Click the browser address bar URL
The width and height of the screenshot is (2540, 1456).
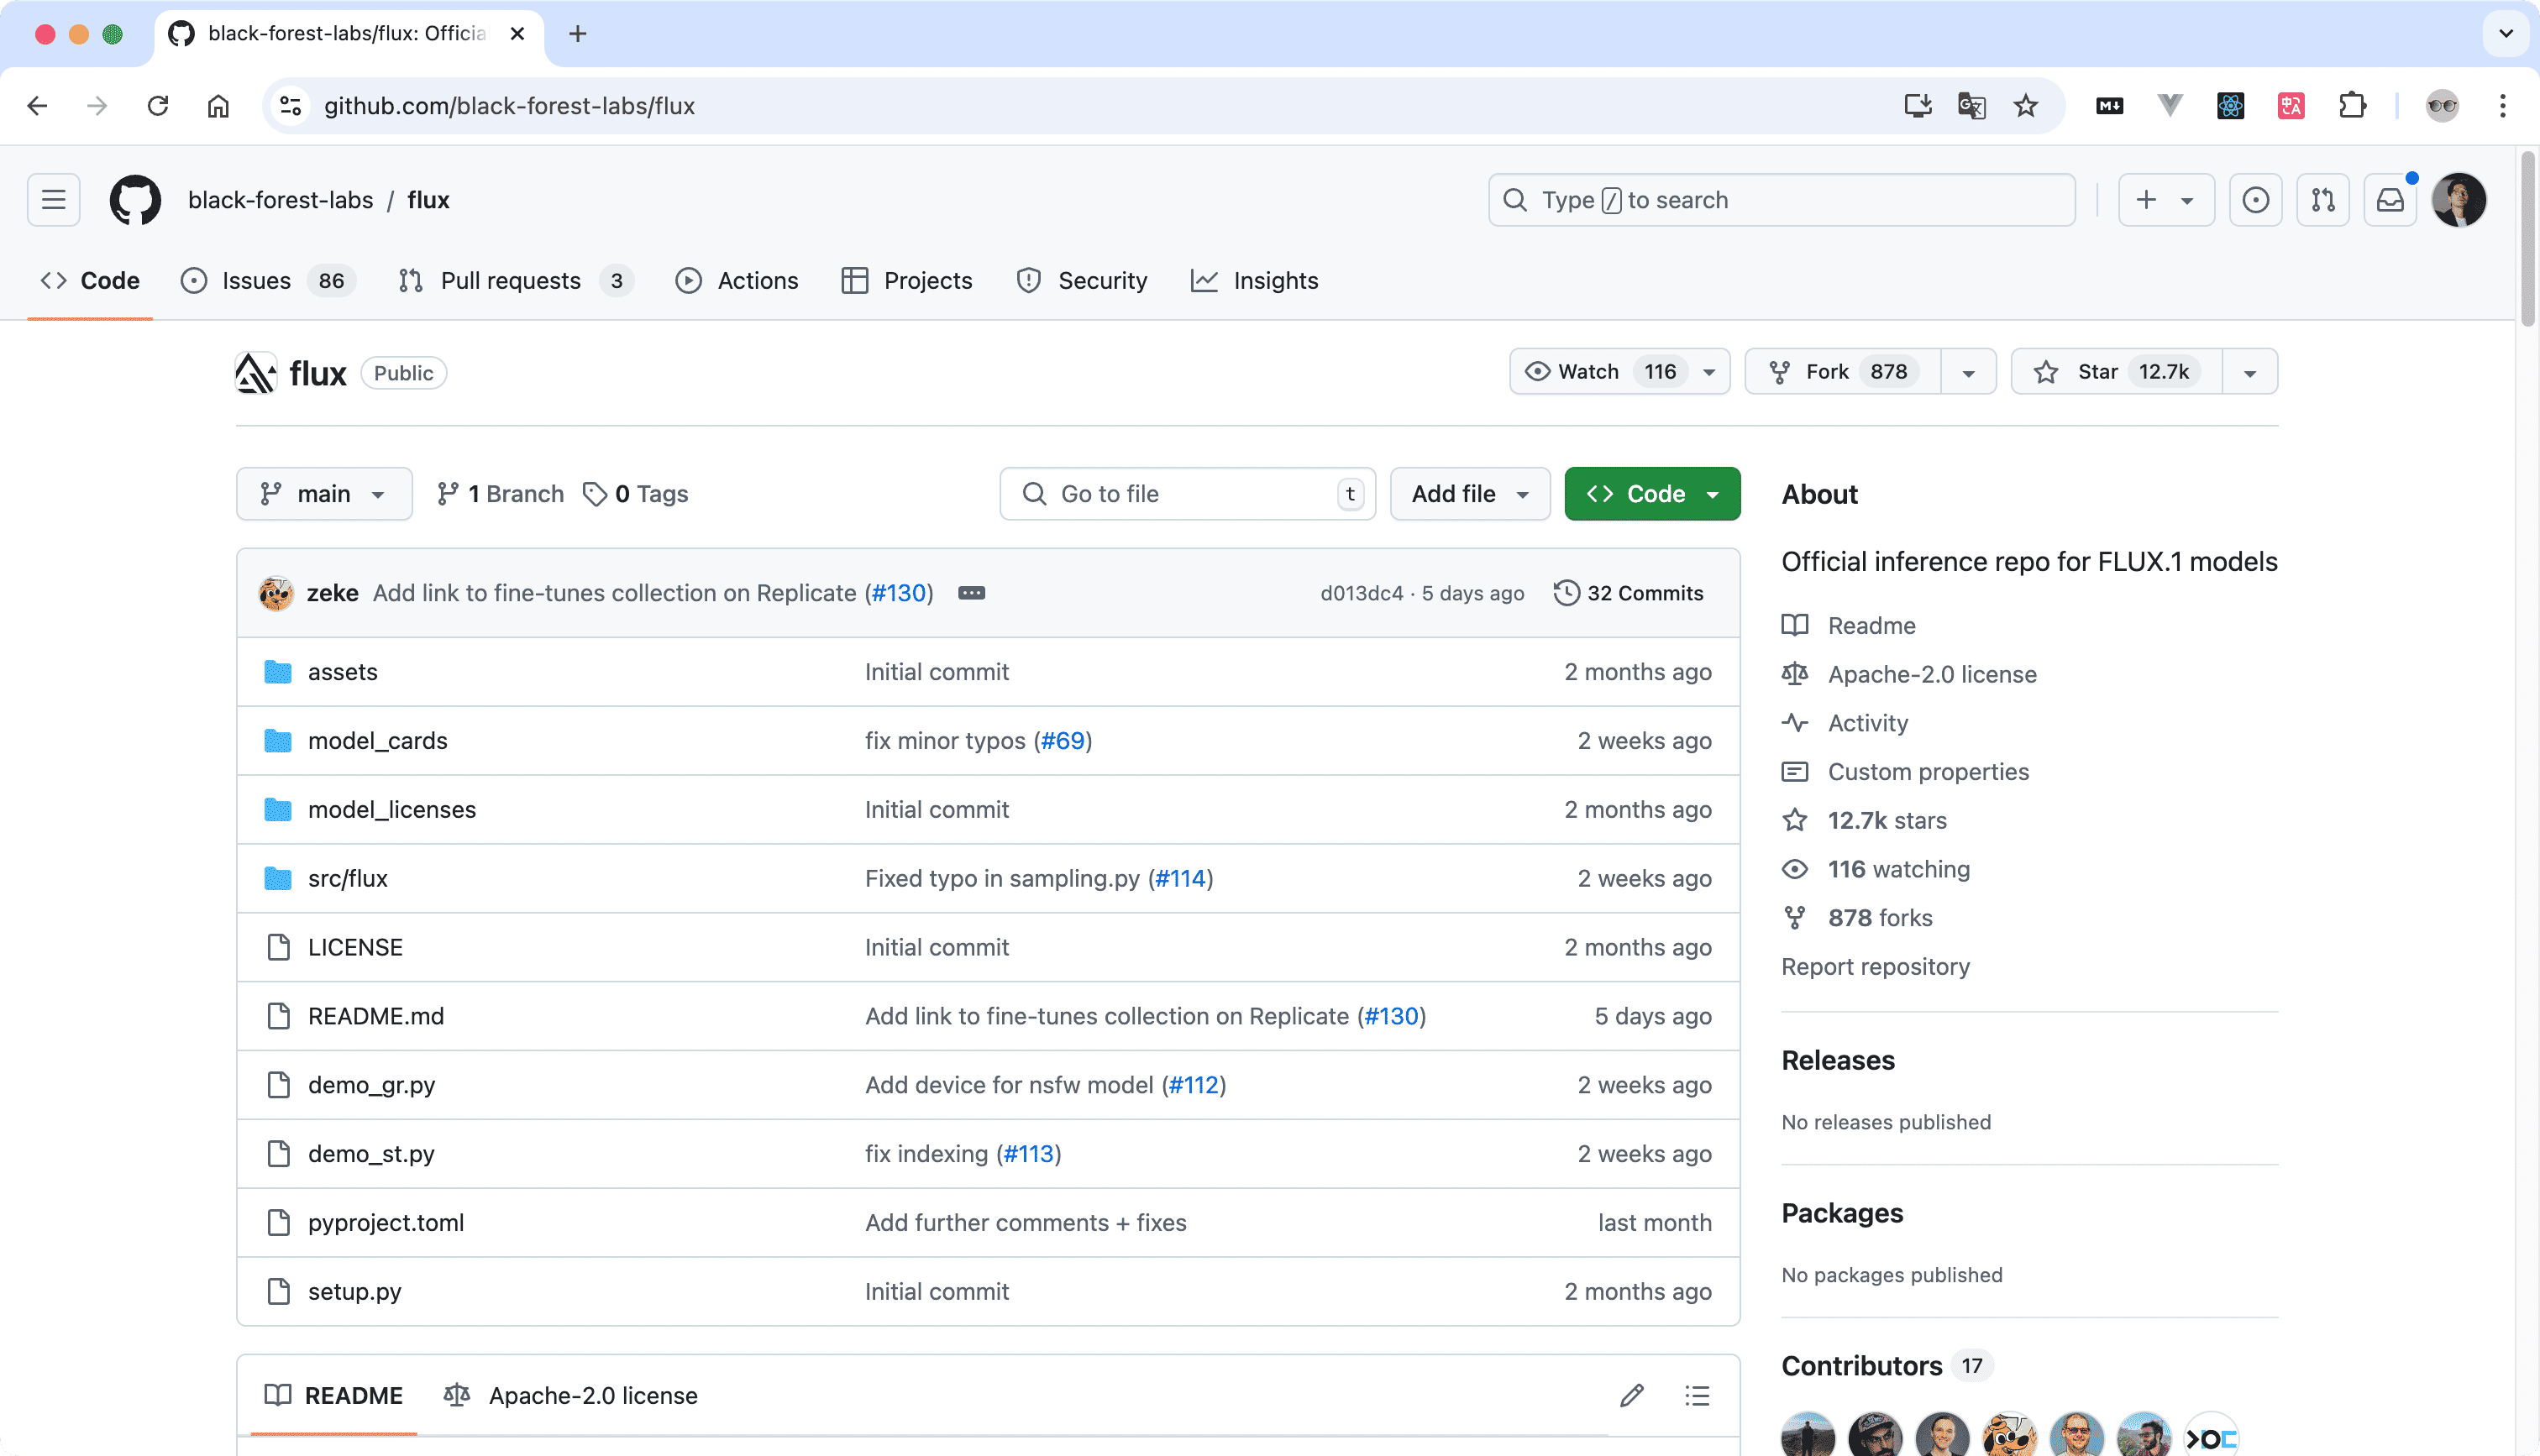pyautogui.click(x=509, y=106)
